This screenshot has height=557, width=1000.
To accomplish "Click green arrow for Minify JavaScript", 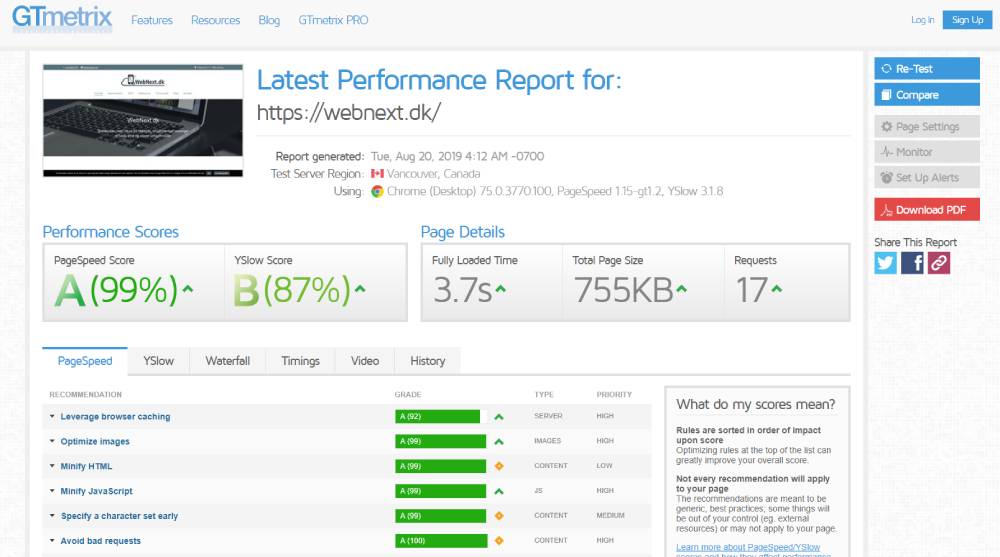I will 499,491.
